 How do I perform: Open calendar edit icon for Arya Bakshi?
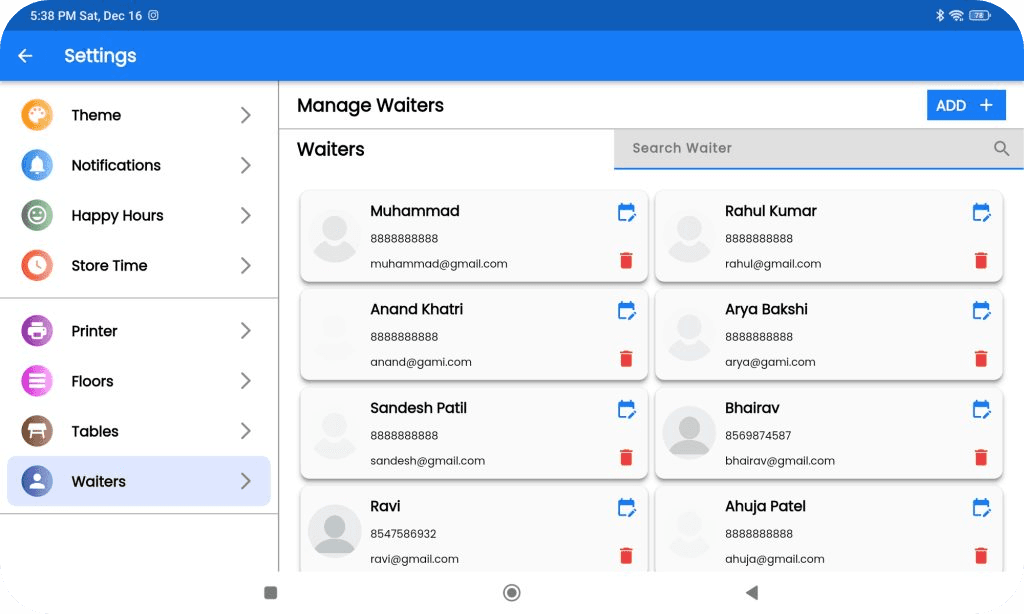(981, 310)
